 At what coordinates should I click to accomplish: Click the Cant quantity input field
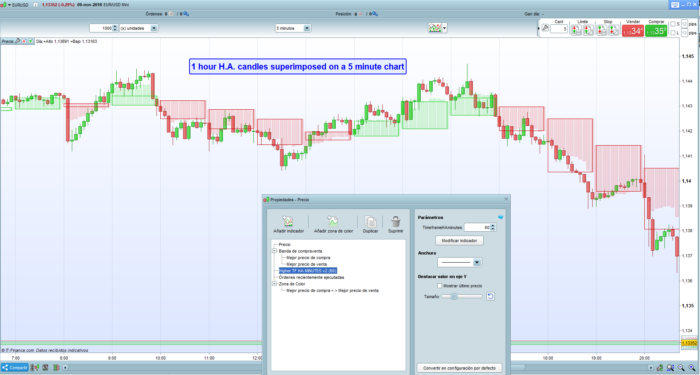pos(559,29)
